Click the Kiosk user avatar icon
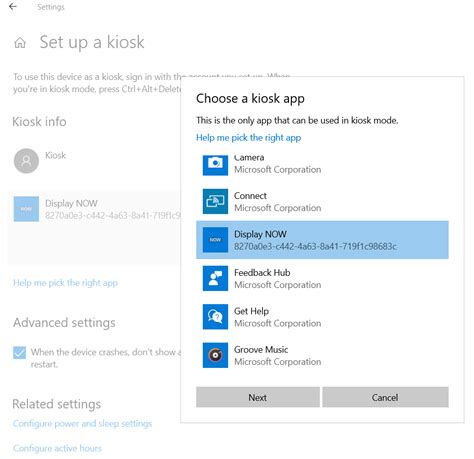The height and width of the screenshot is (459, 474). pos(26,161)
